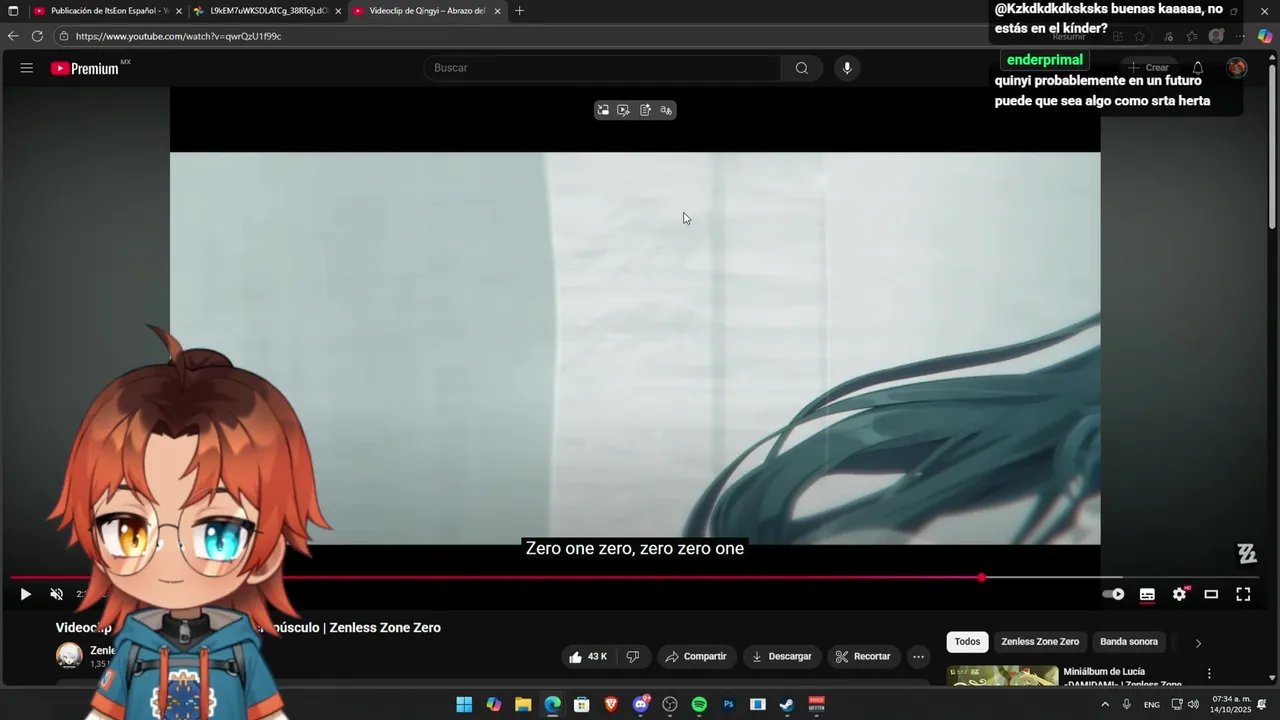
Task: Open Photoshop from taskbar
Action: pos(729,705)
